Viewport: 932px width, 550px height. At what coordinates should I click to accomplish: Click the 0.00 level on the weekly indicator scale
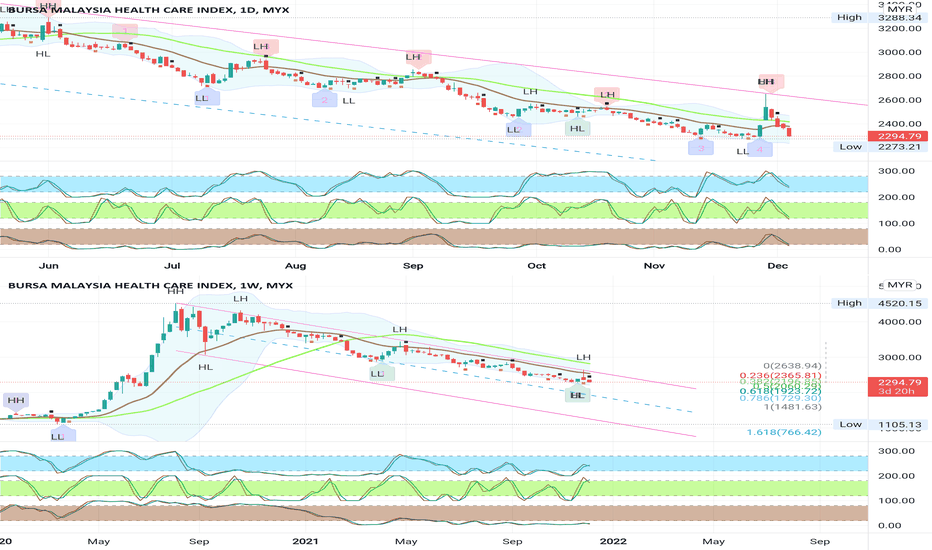point(890,526)
